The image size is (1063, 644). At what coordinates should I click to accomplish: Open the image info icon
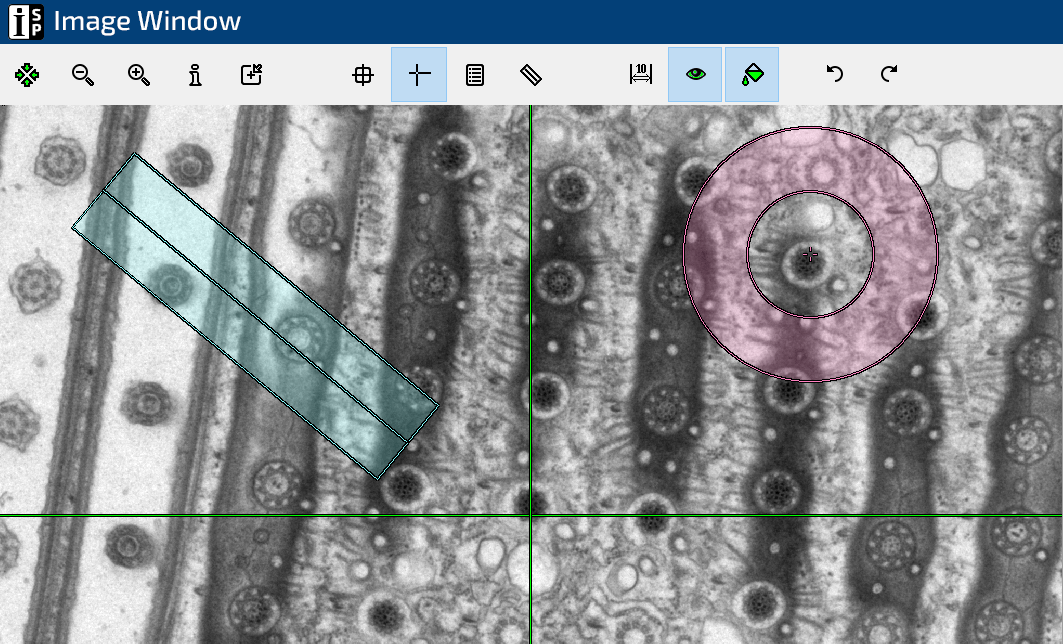coord(195,75)
